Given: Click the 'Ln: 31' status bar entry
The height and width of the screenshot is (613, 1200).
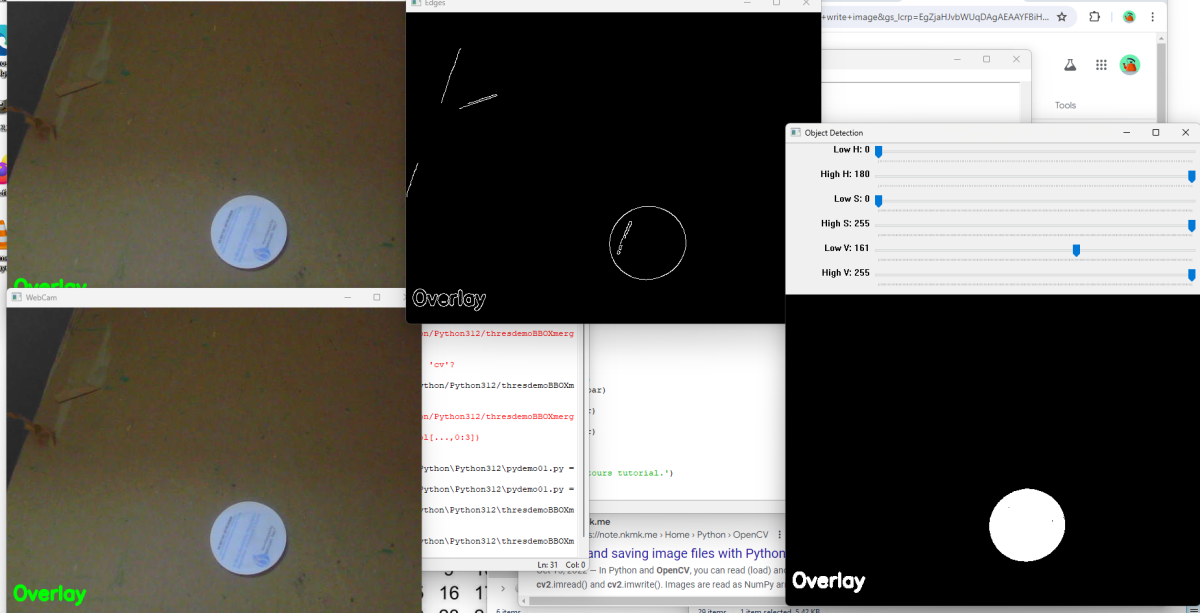Looking at the screenshot, I should [x=546, y=565].
